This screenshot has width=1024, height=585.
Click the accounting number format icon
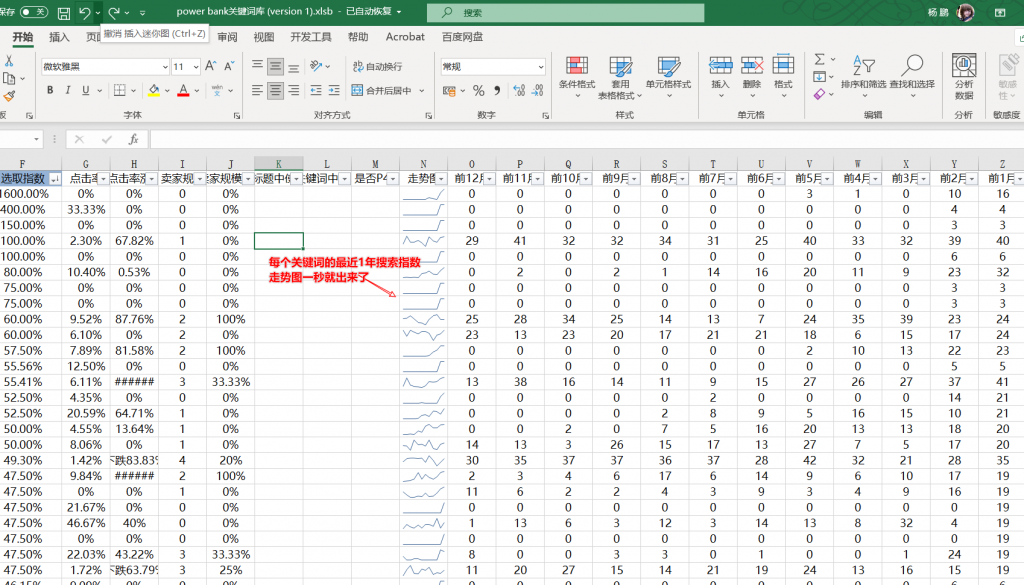click(x=449, y=91)
